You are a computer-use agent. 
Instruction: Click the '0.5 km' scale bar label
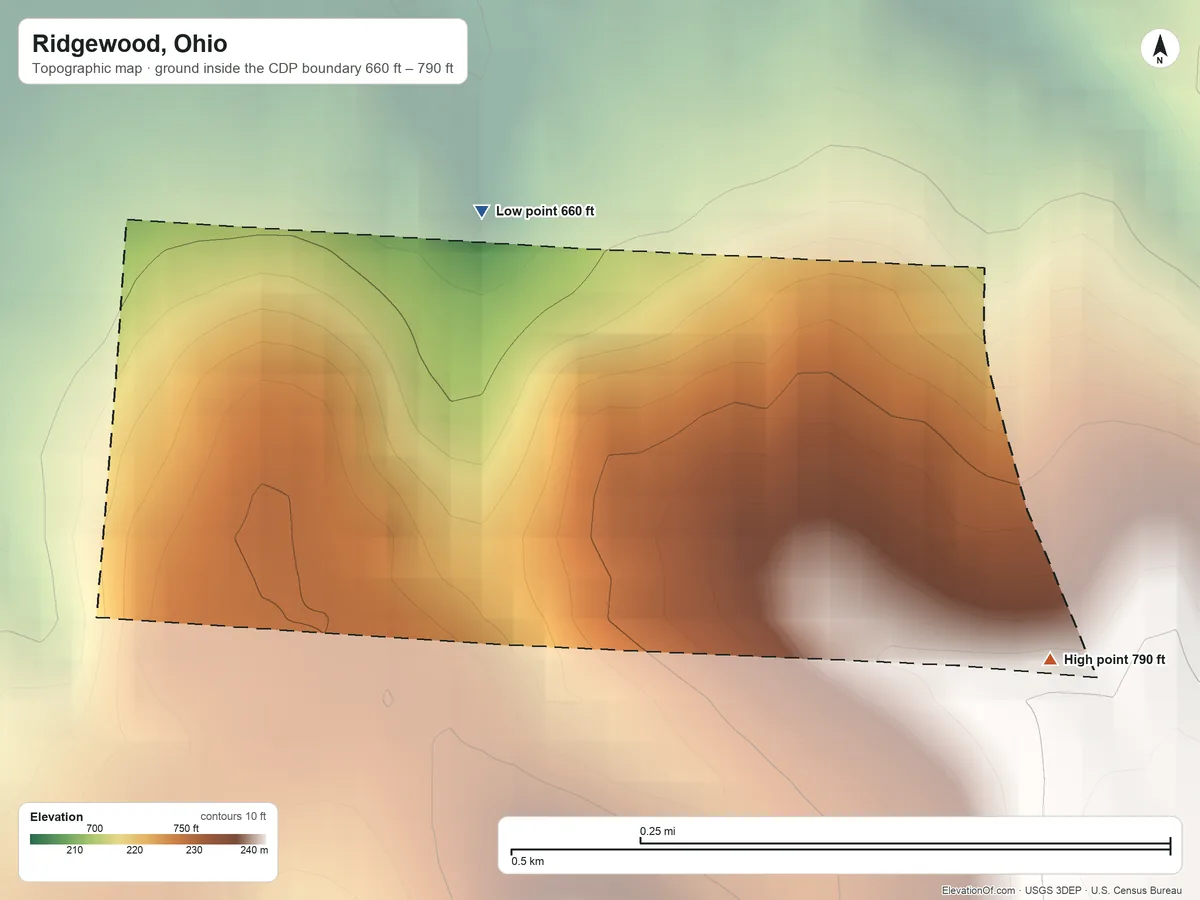point(528,860)
